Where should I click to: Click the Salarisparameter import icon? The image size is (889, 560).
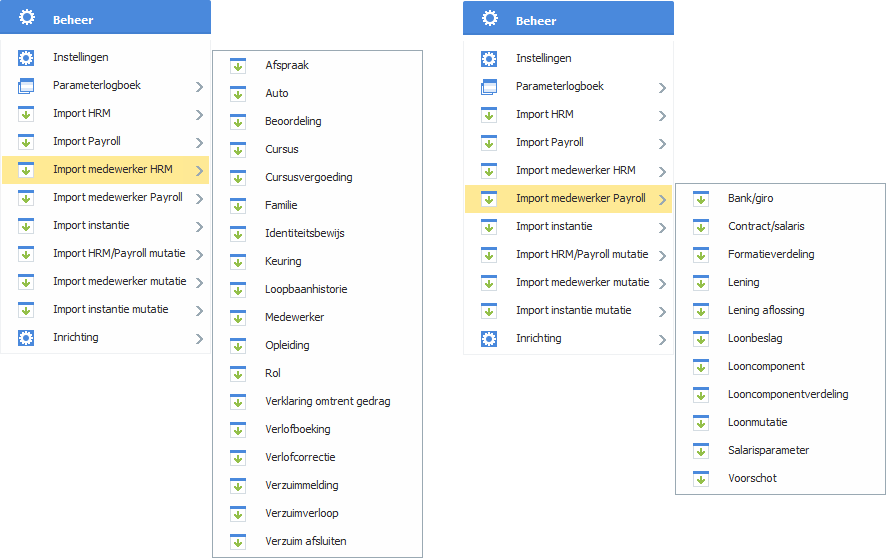(x=701, y=451)
